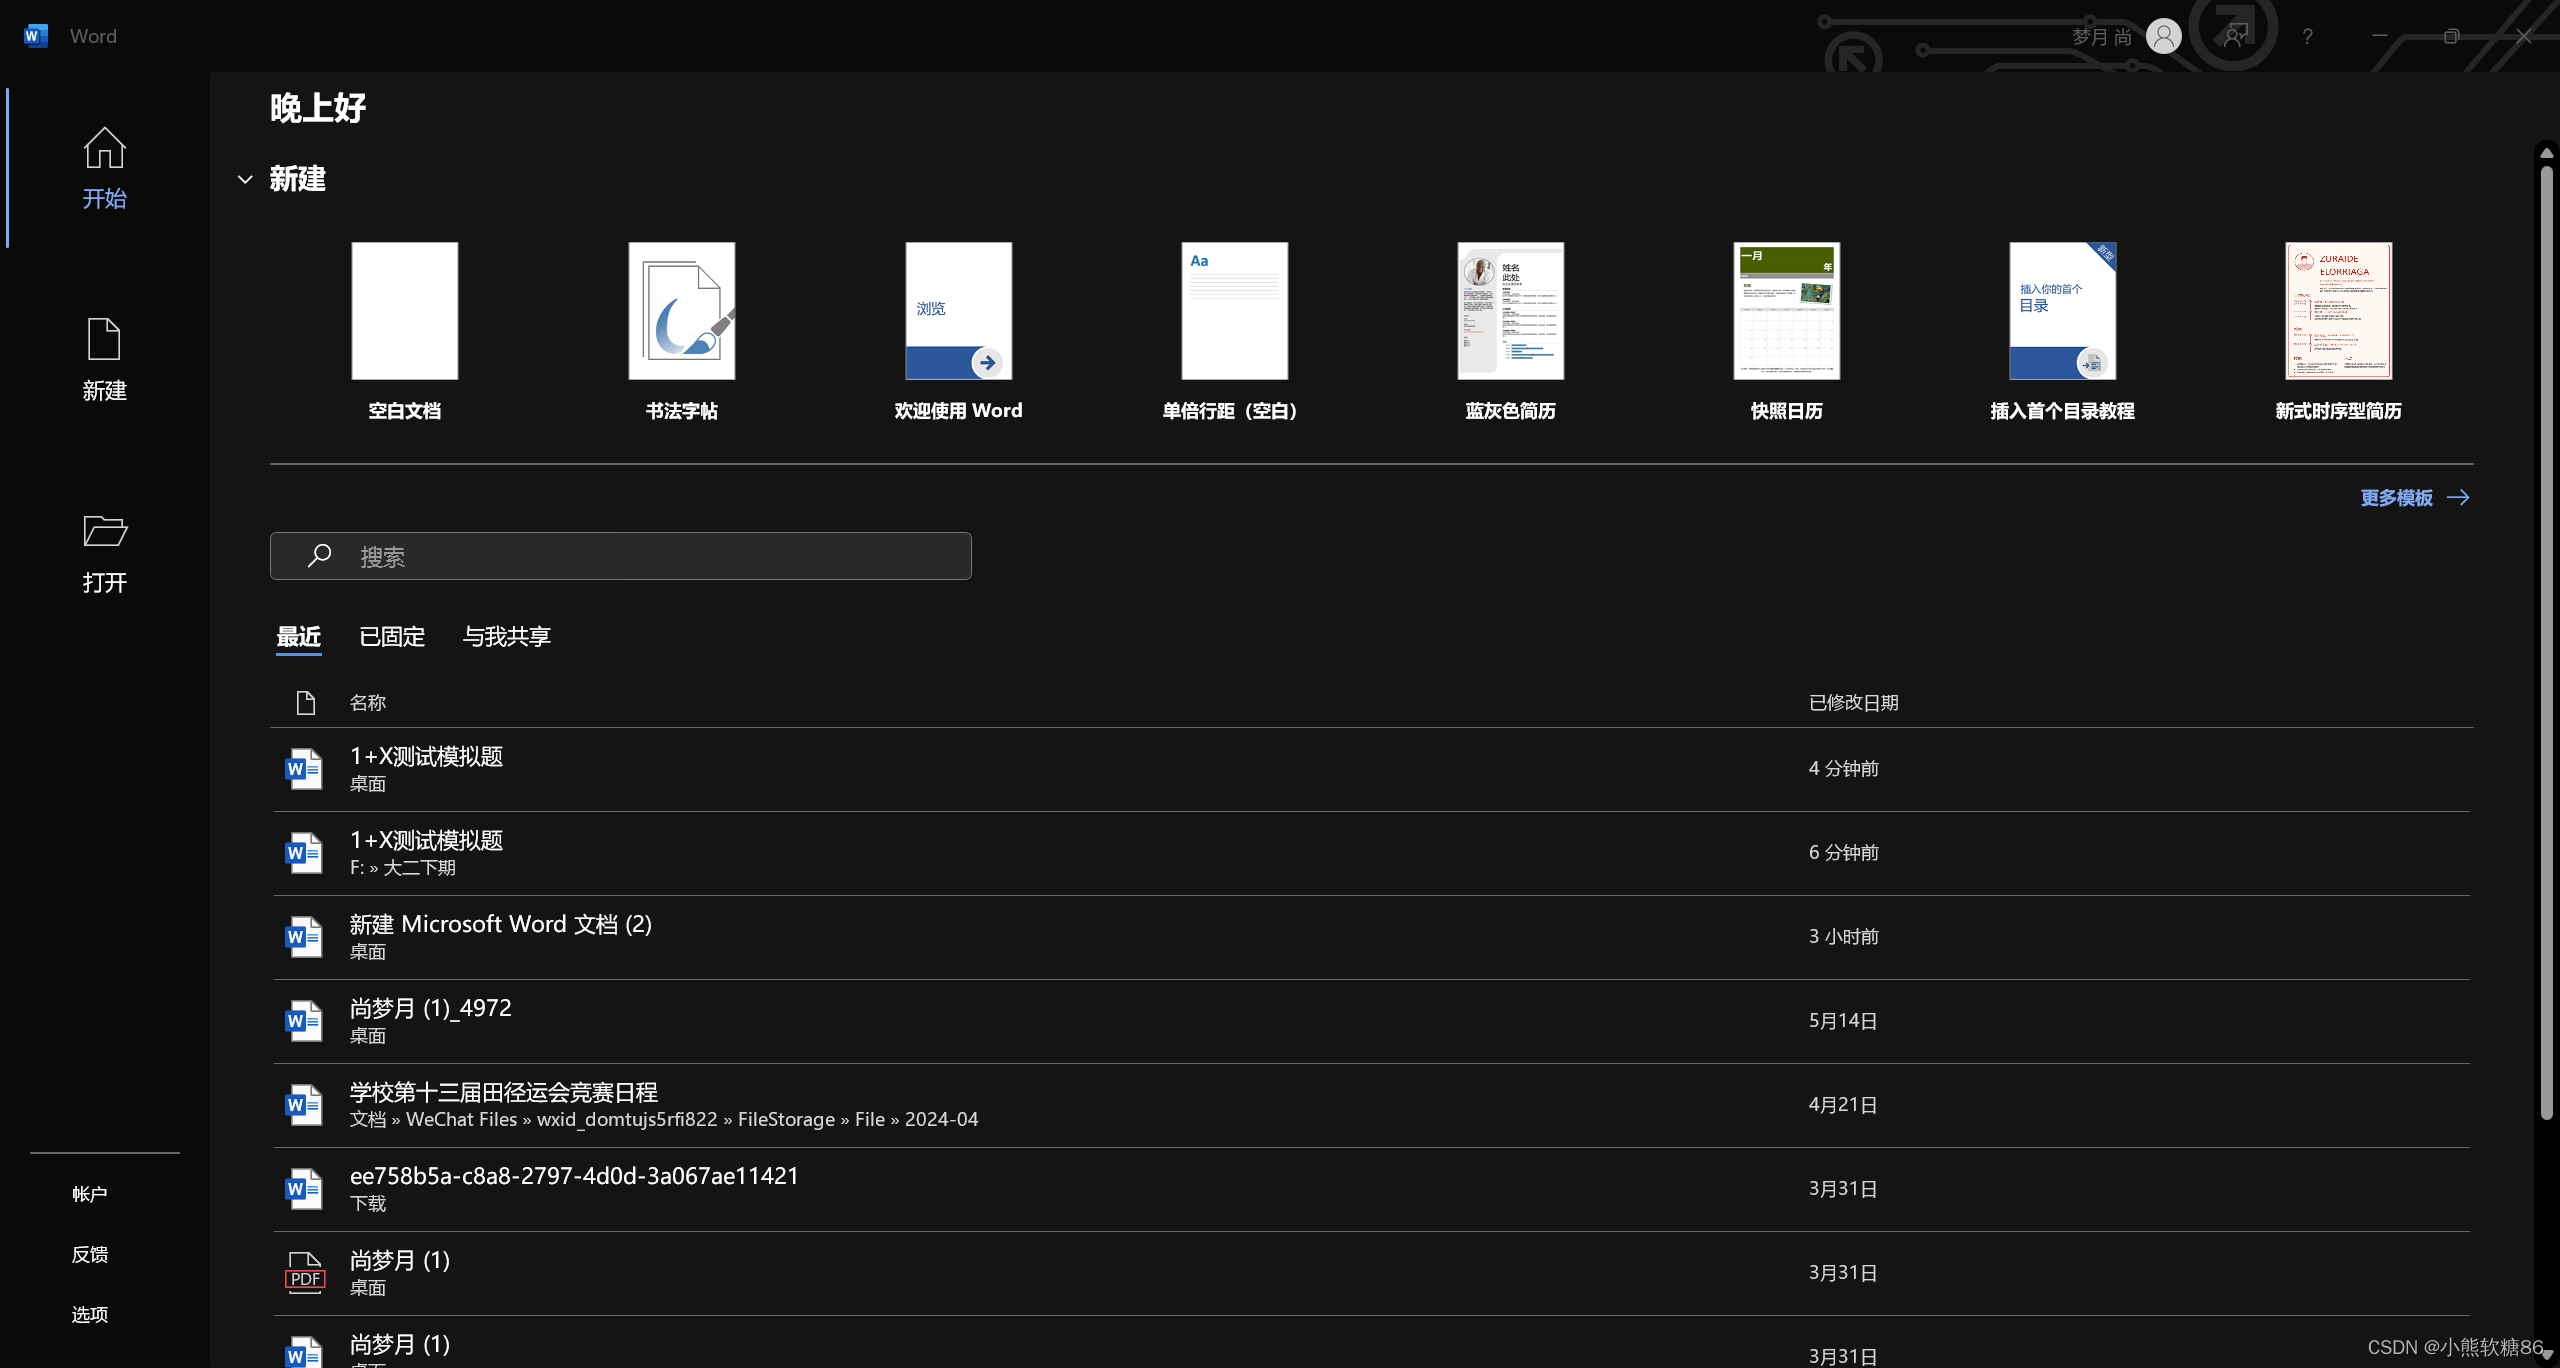
Task: Open the 尚梦月 (1) PDF file name
Action: 400,1260
